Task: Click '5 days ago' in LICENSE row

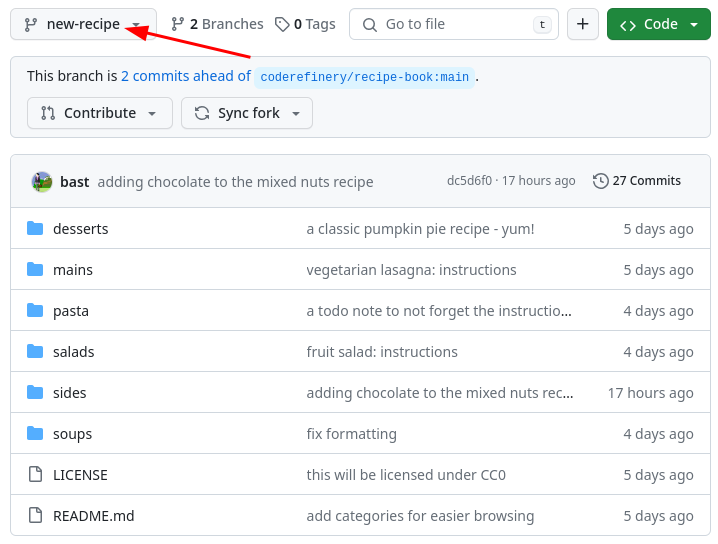Action: click(658, 475)
